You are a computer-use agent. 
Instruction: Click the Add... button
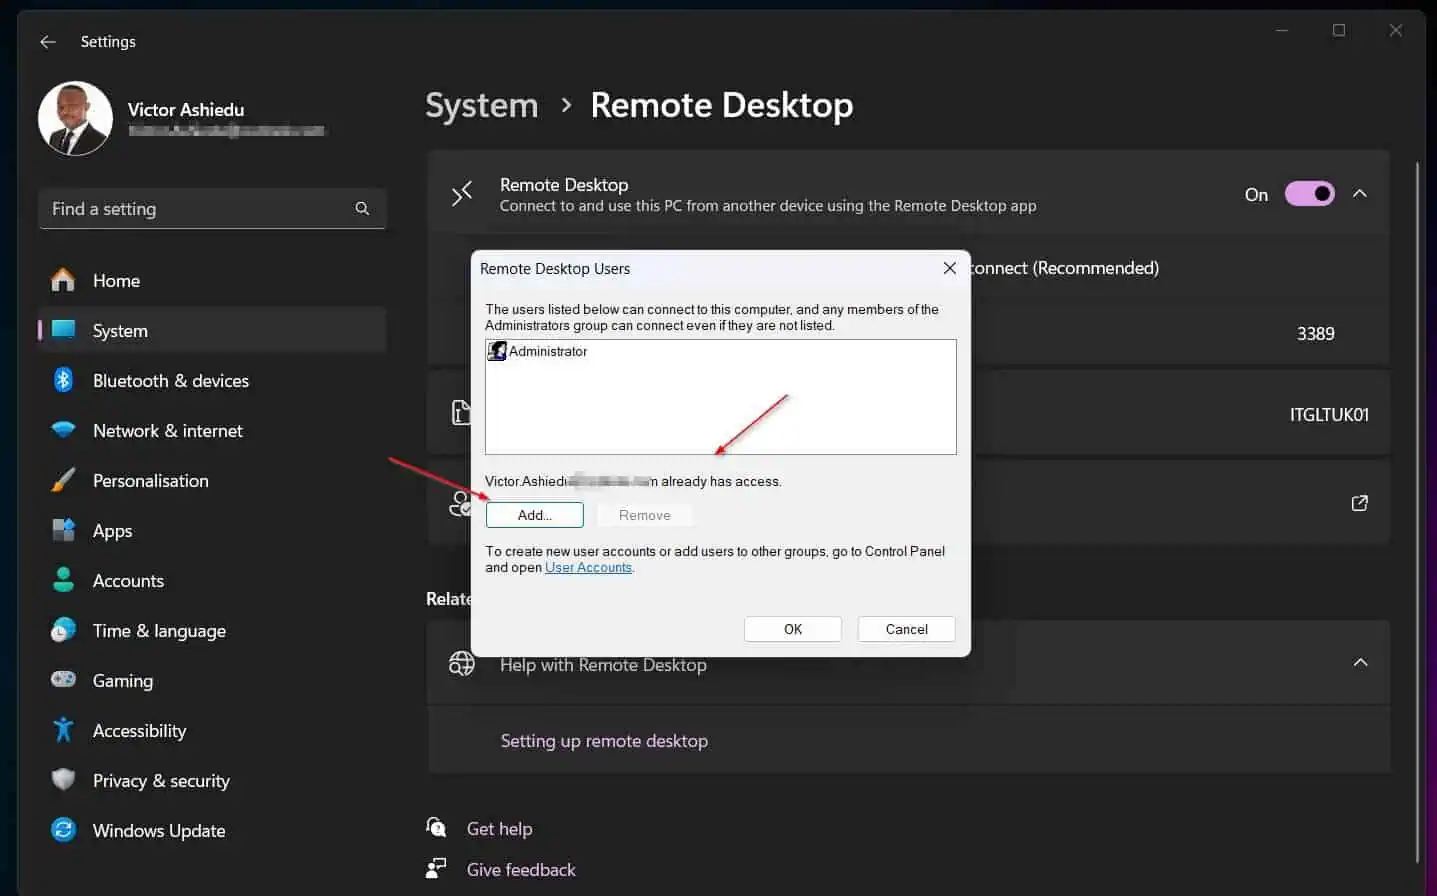click(x=535, y=515)
